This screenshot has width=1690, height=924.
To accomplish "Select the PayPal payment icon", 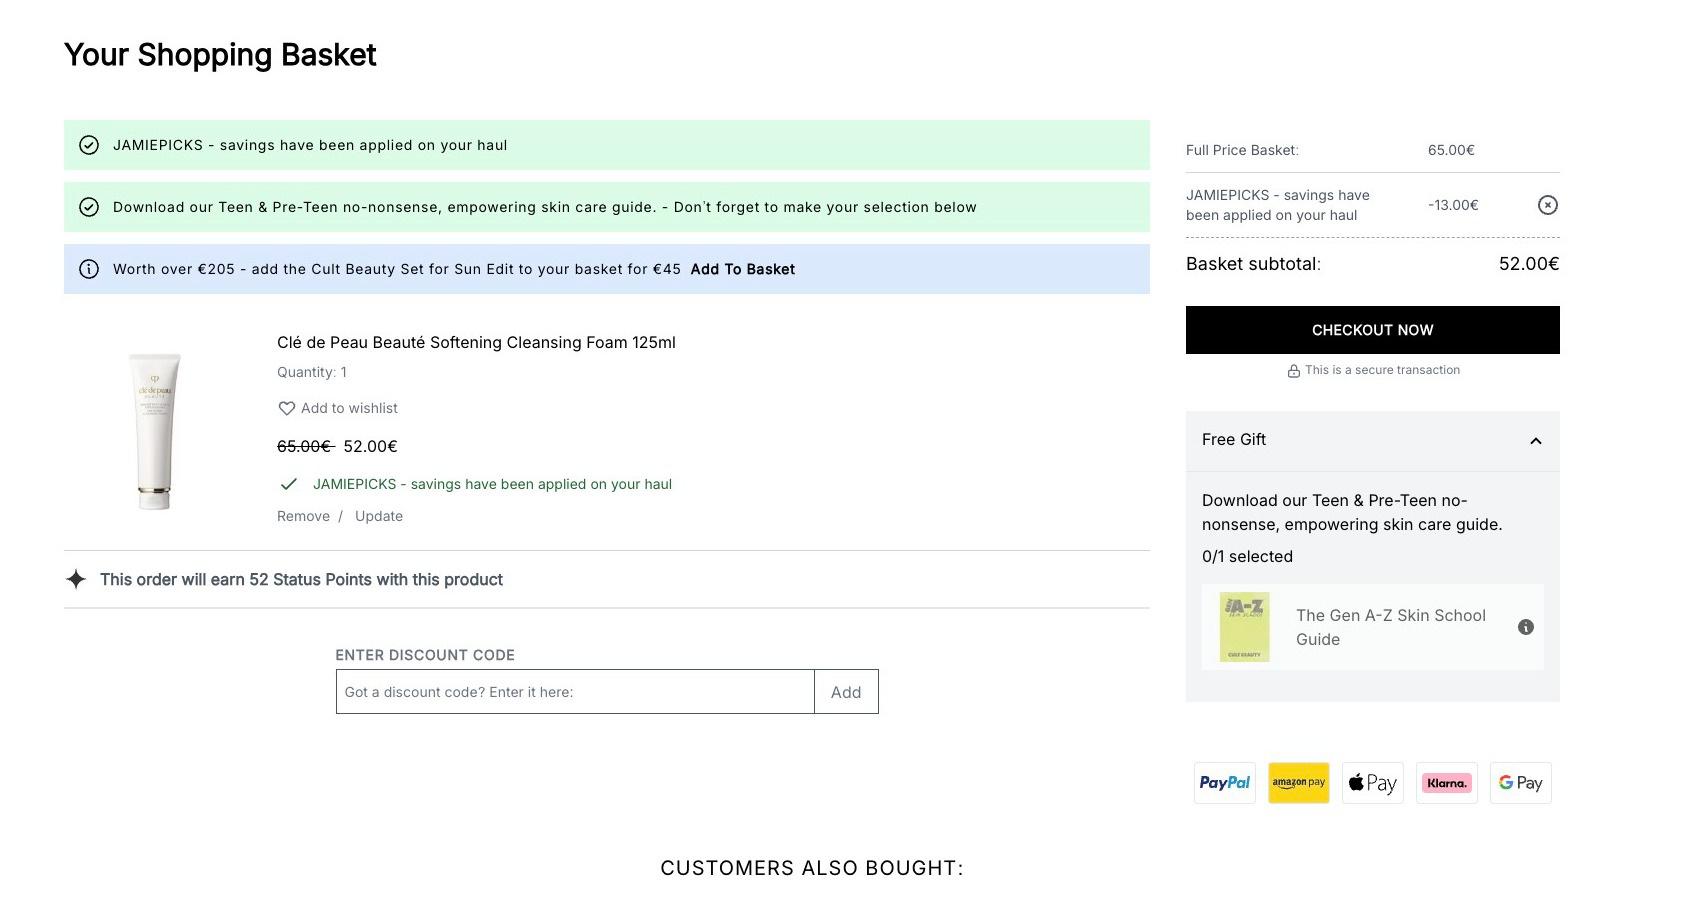I will pos(1225,783).
